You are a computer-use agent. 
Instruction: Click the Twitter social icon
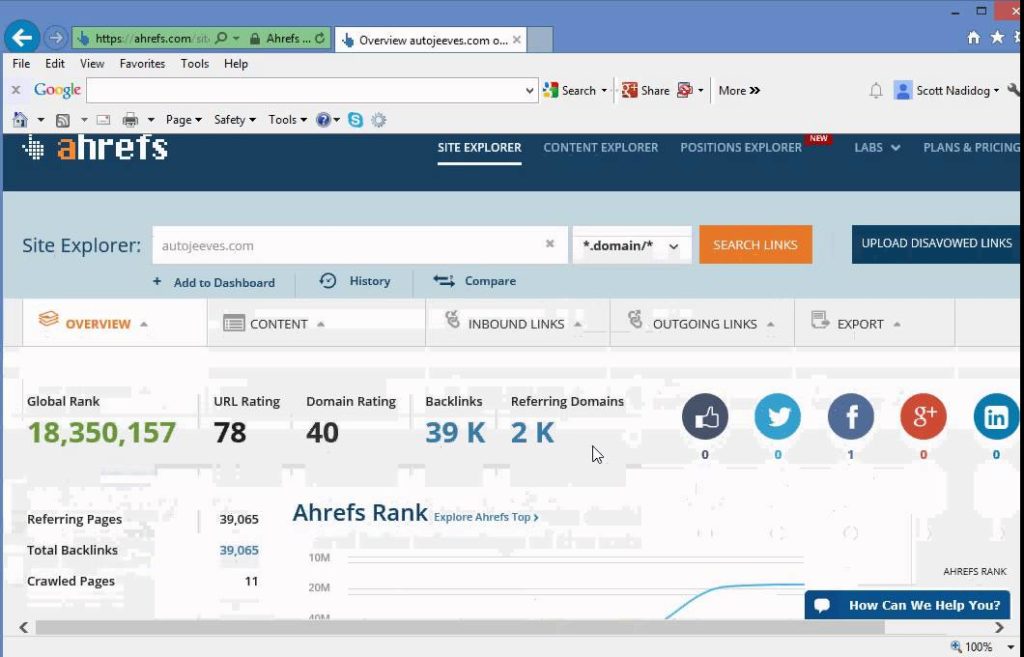777,416
